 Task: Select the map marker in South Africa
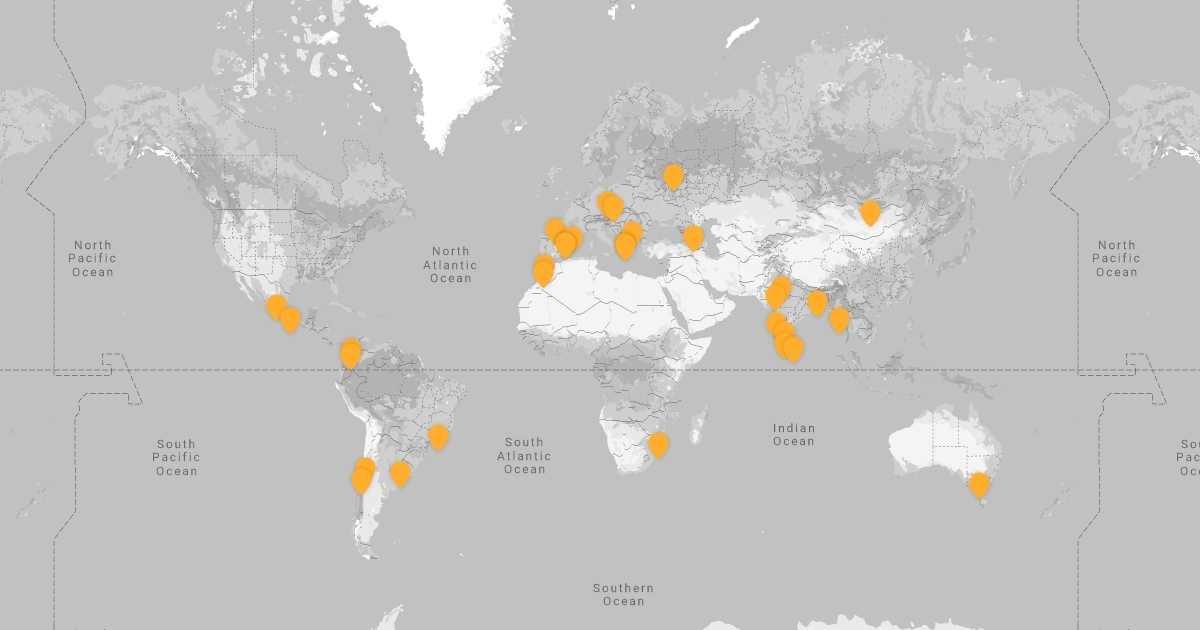coord(658,444)
